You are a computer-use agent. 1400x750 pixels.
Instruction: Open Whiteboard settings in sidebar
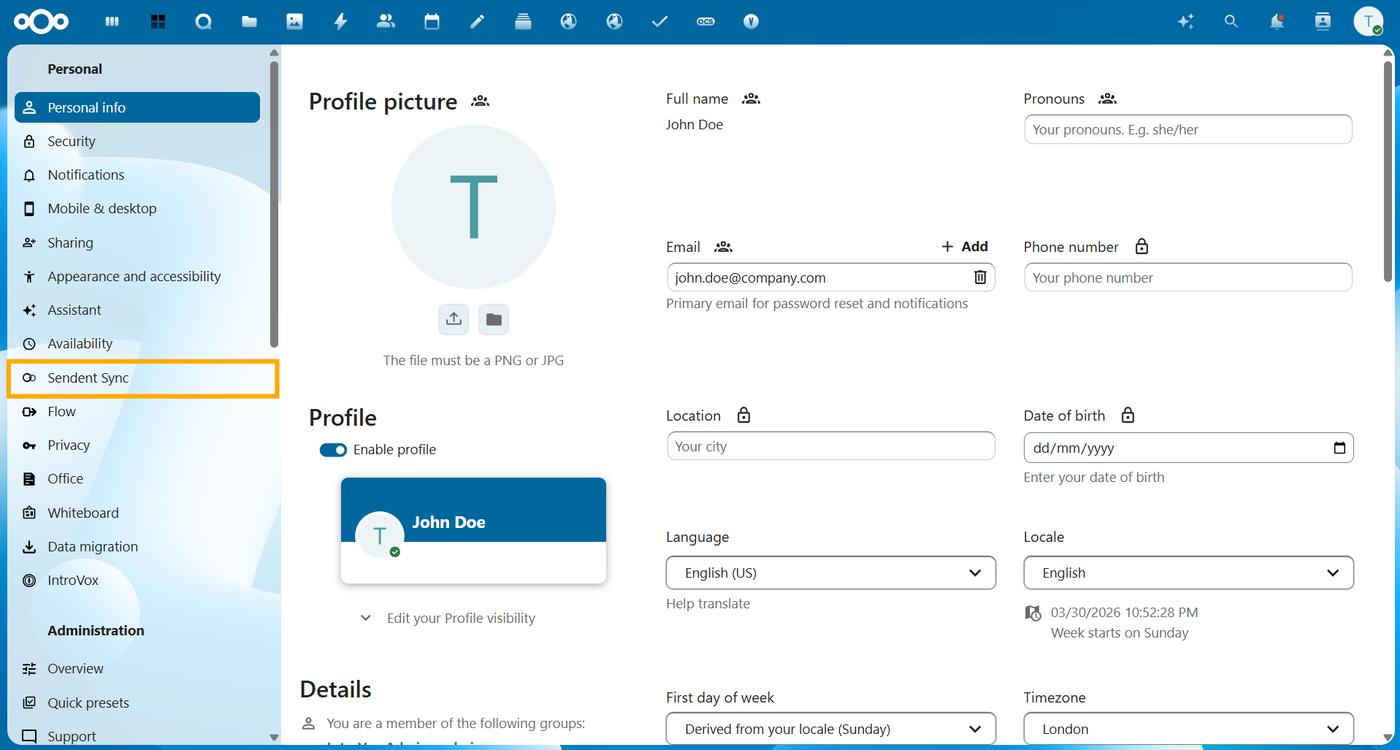click(x=137, y=513)
